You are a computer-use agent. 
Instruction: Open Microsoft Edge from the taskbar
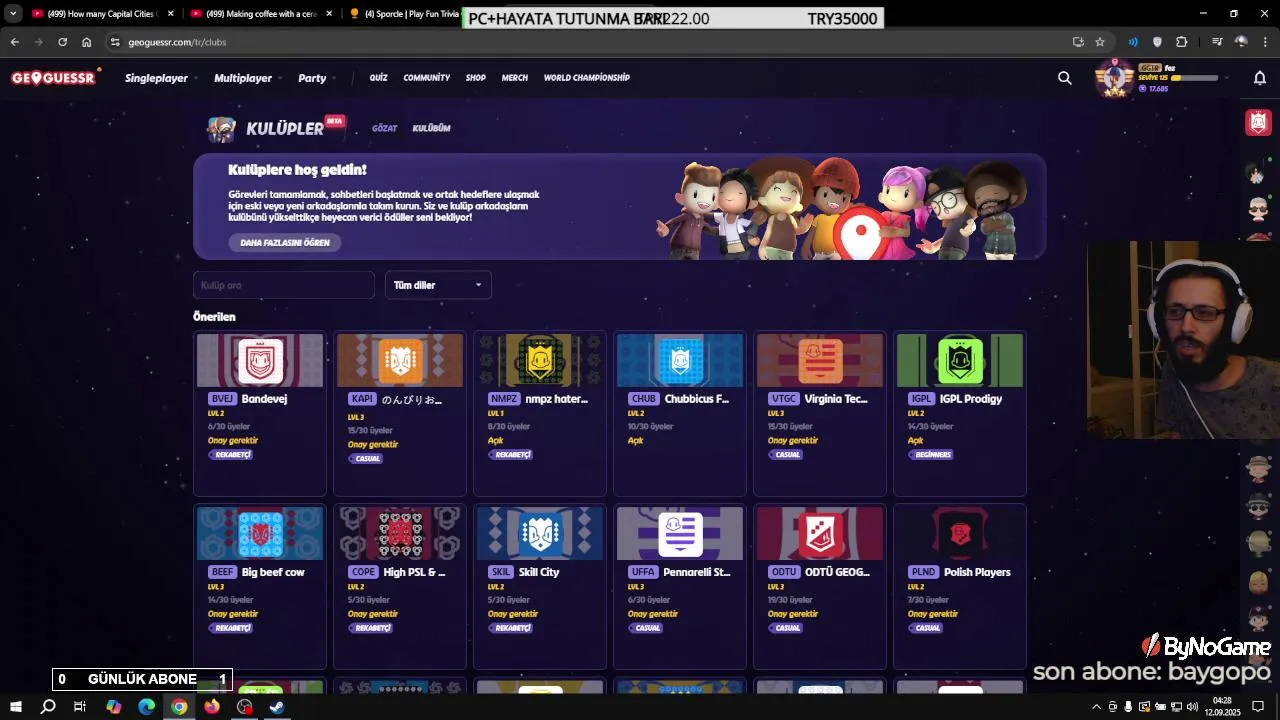(x=146, y=707)
